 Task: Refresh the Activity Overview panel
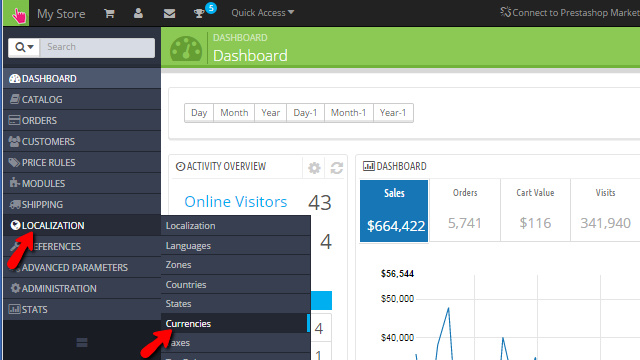tap(336, 168)
